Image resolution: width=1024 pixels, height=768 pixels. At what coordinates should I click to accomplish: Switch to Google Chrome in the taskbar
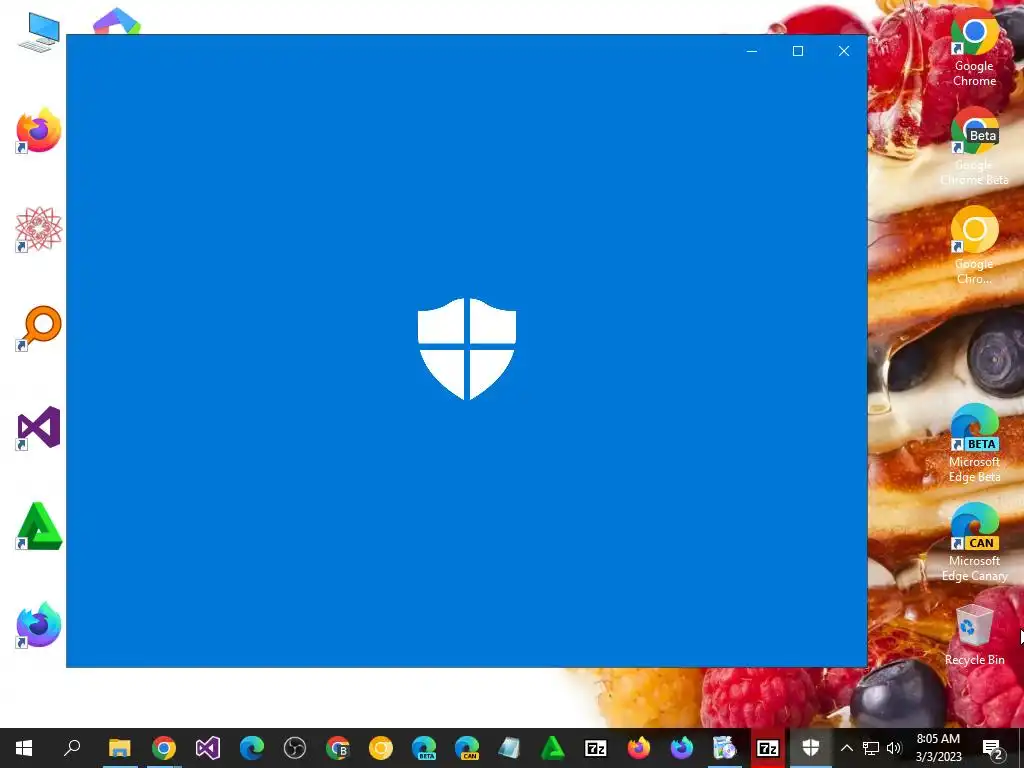click(x=163, y=748)
